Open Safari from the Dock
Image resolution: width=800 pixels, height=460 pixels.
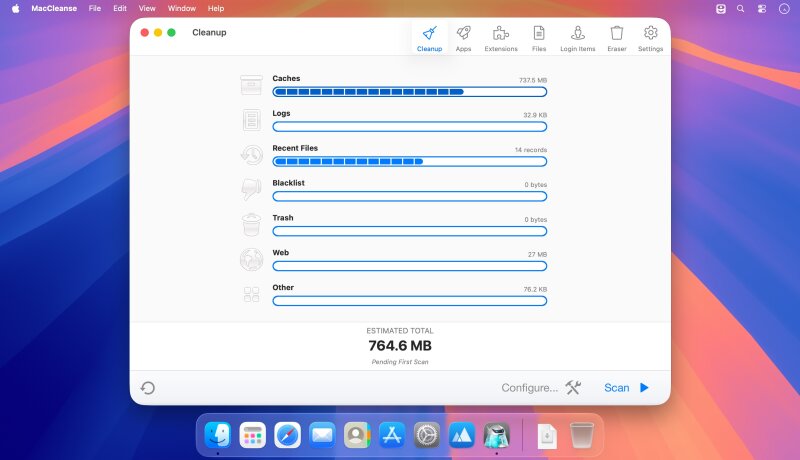point(287,435)
